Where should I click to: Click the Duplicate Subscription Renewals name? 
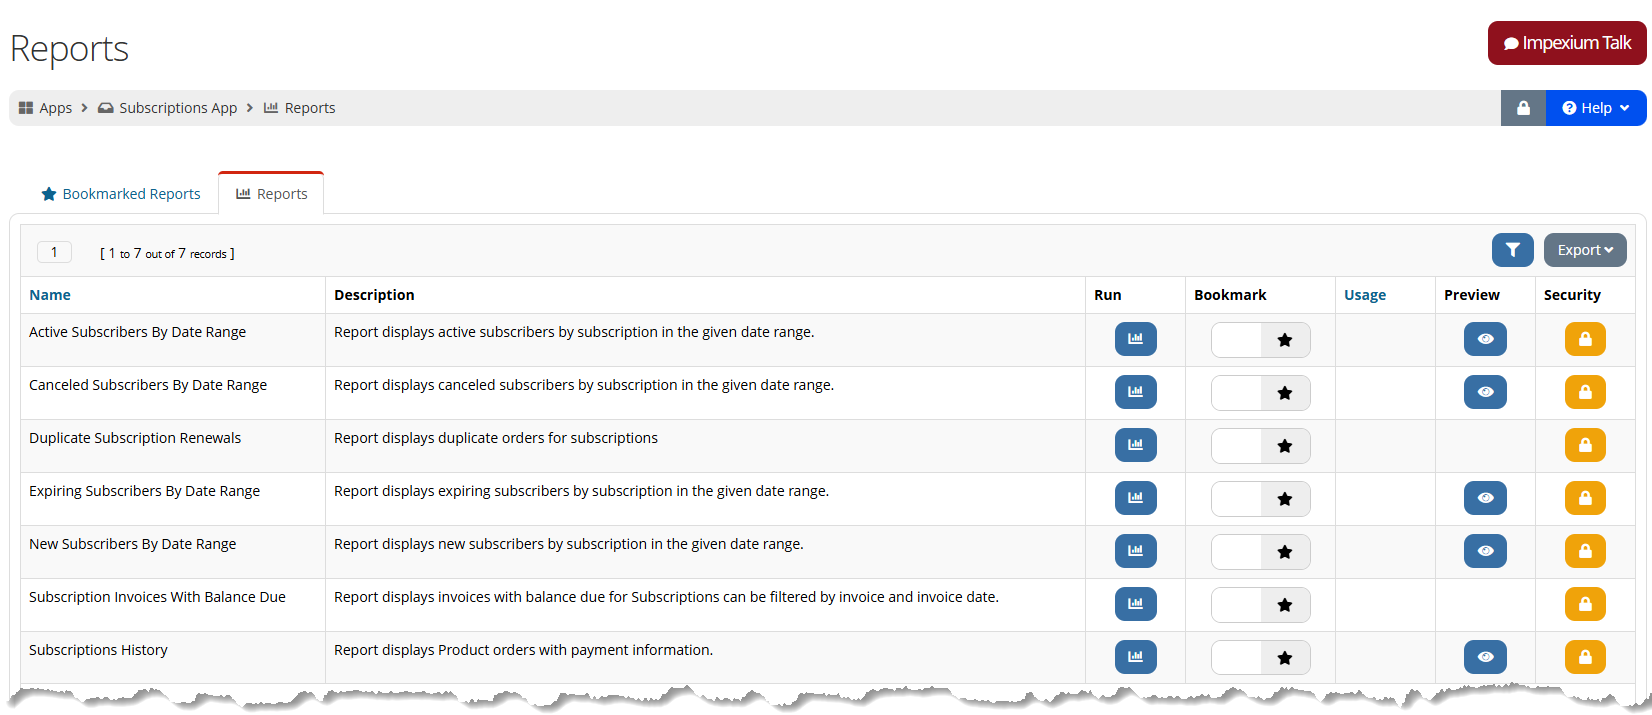click(x=135, y=438)
